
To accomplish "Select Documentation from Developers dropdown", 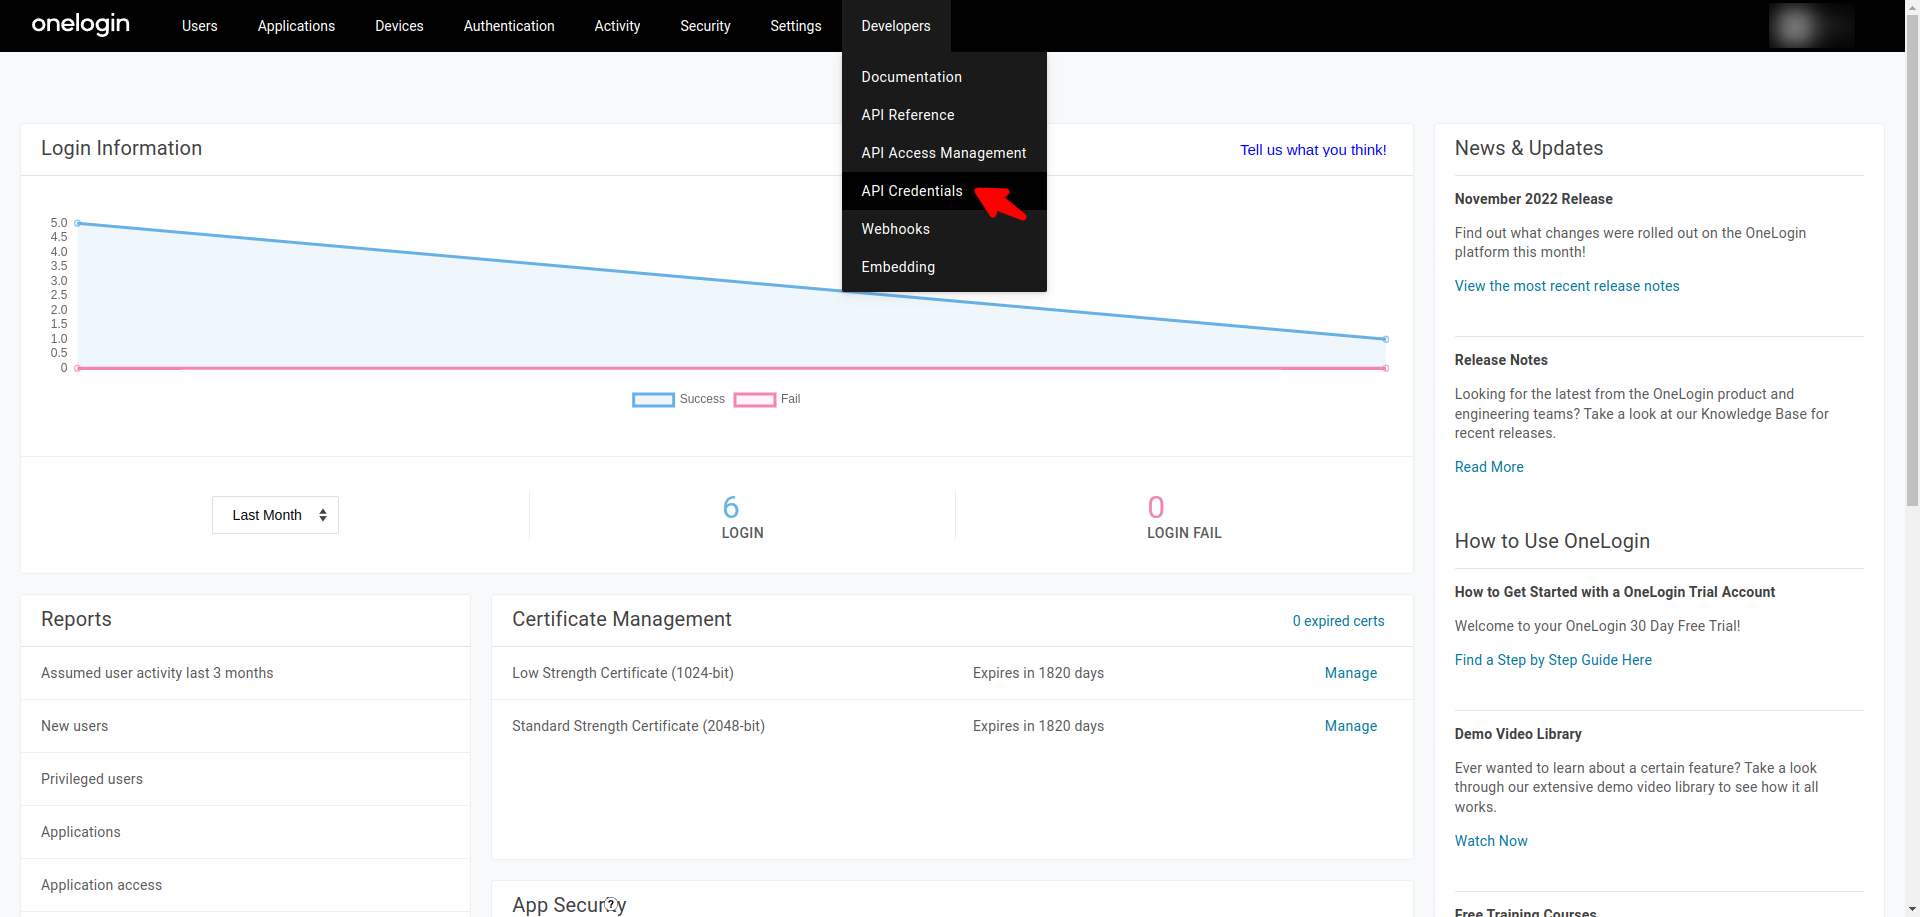I will pos(944,77).
